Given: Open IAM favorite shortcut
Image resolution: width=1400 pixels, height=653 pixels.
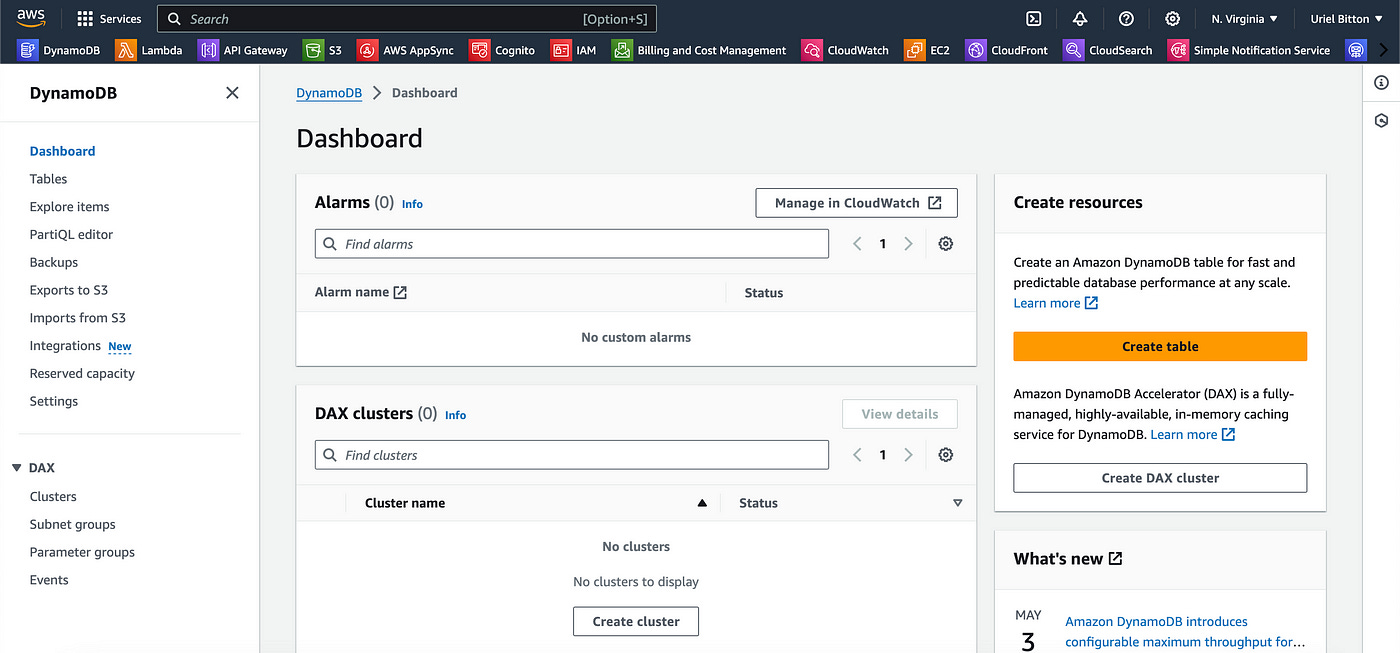Looking at the screenshot, I should click(574, 50).
